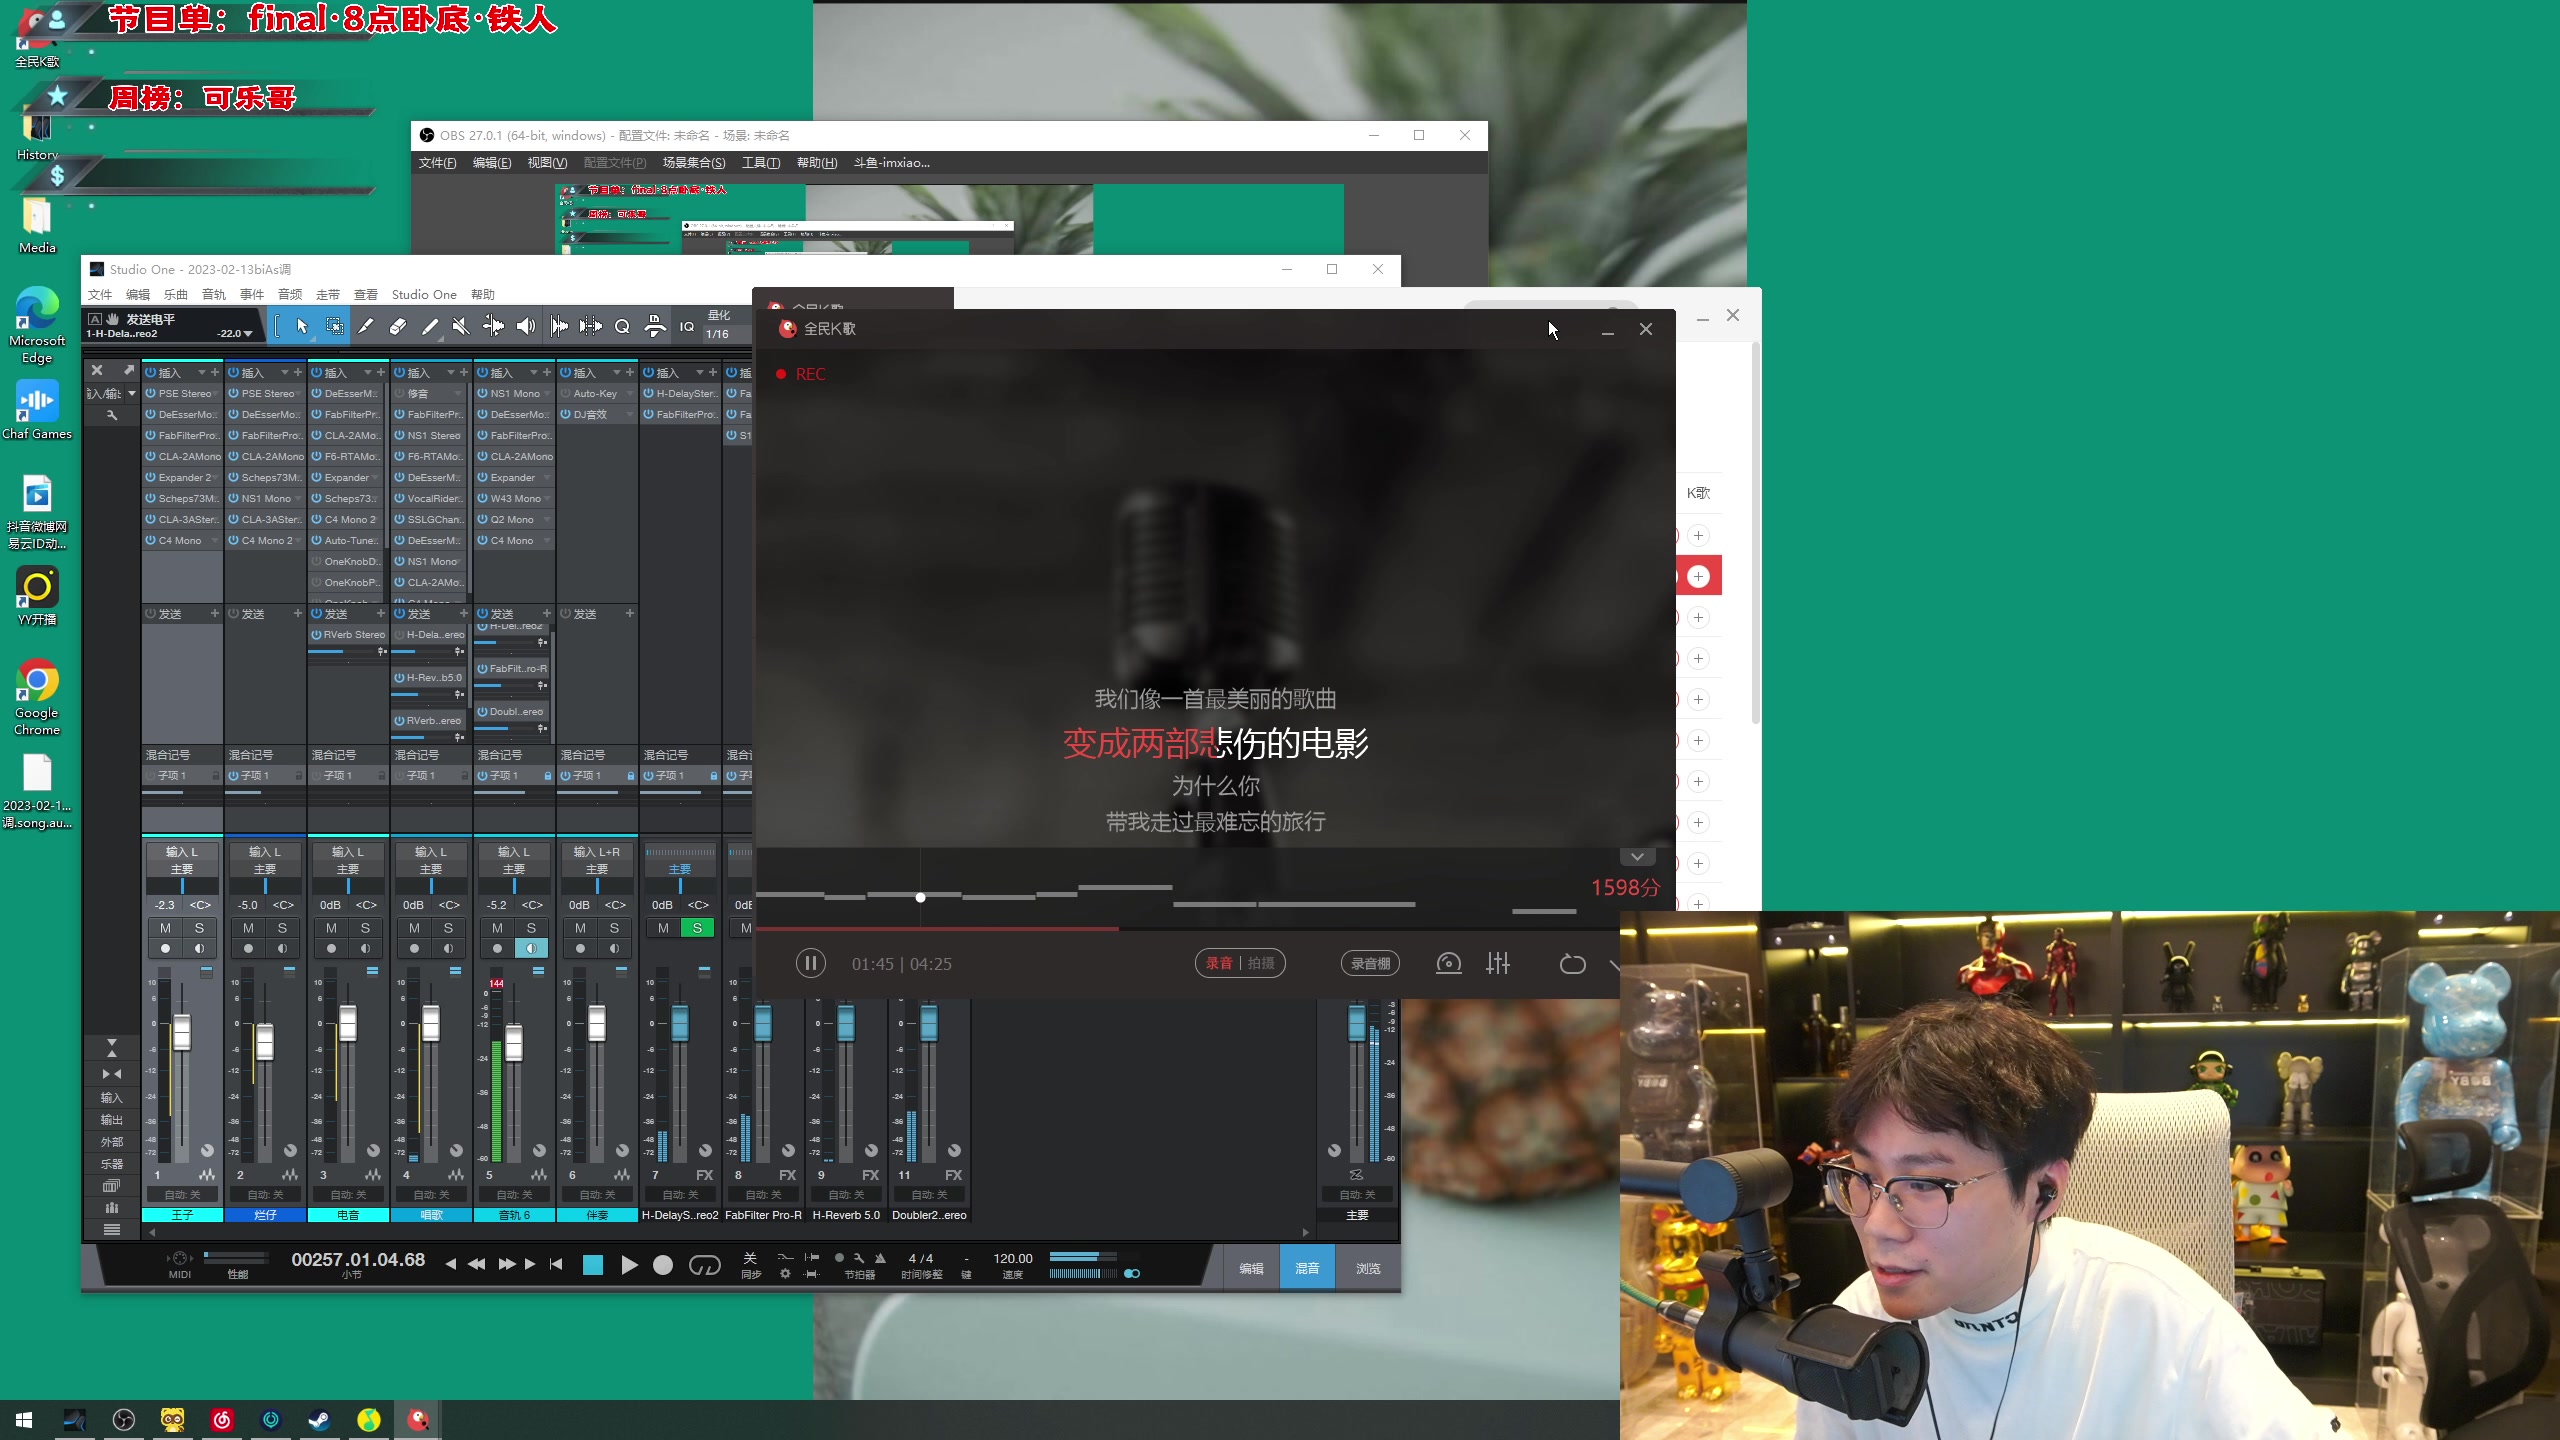The width and height of the screenshot is (2560, 1440).
Task: Collapse the lyrics panel chevron in 全民K歌
Action: tap(1637, 857)
